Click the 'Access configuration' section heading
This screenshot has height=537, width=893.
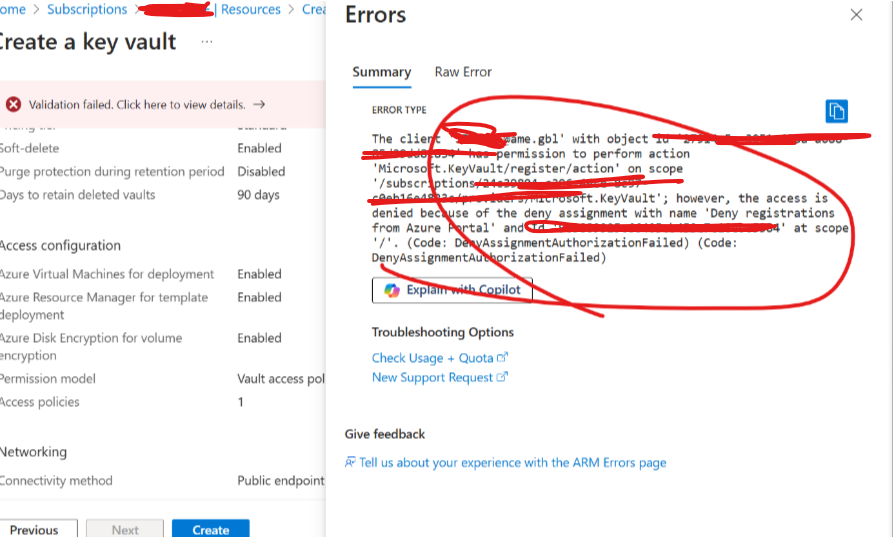tap(60, 245)
